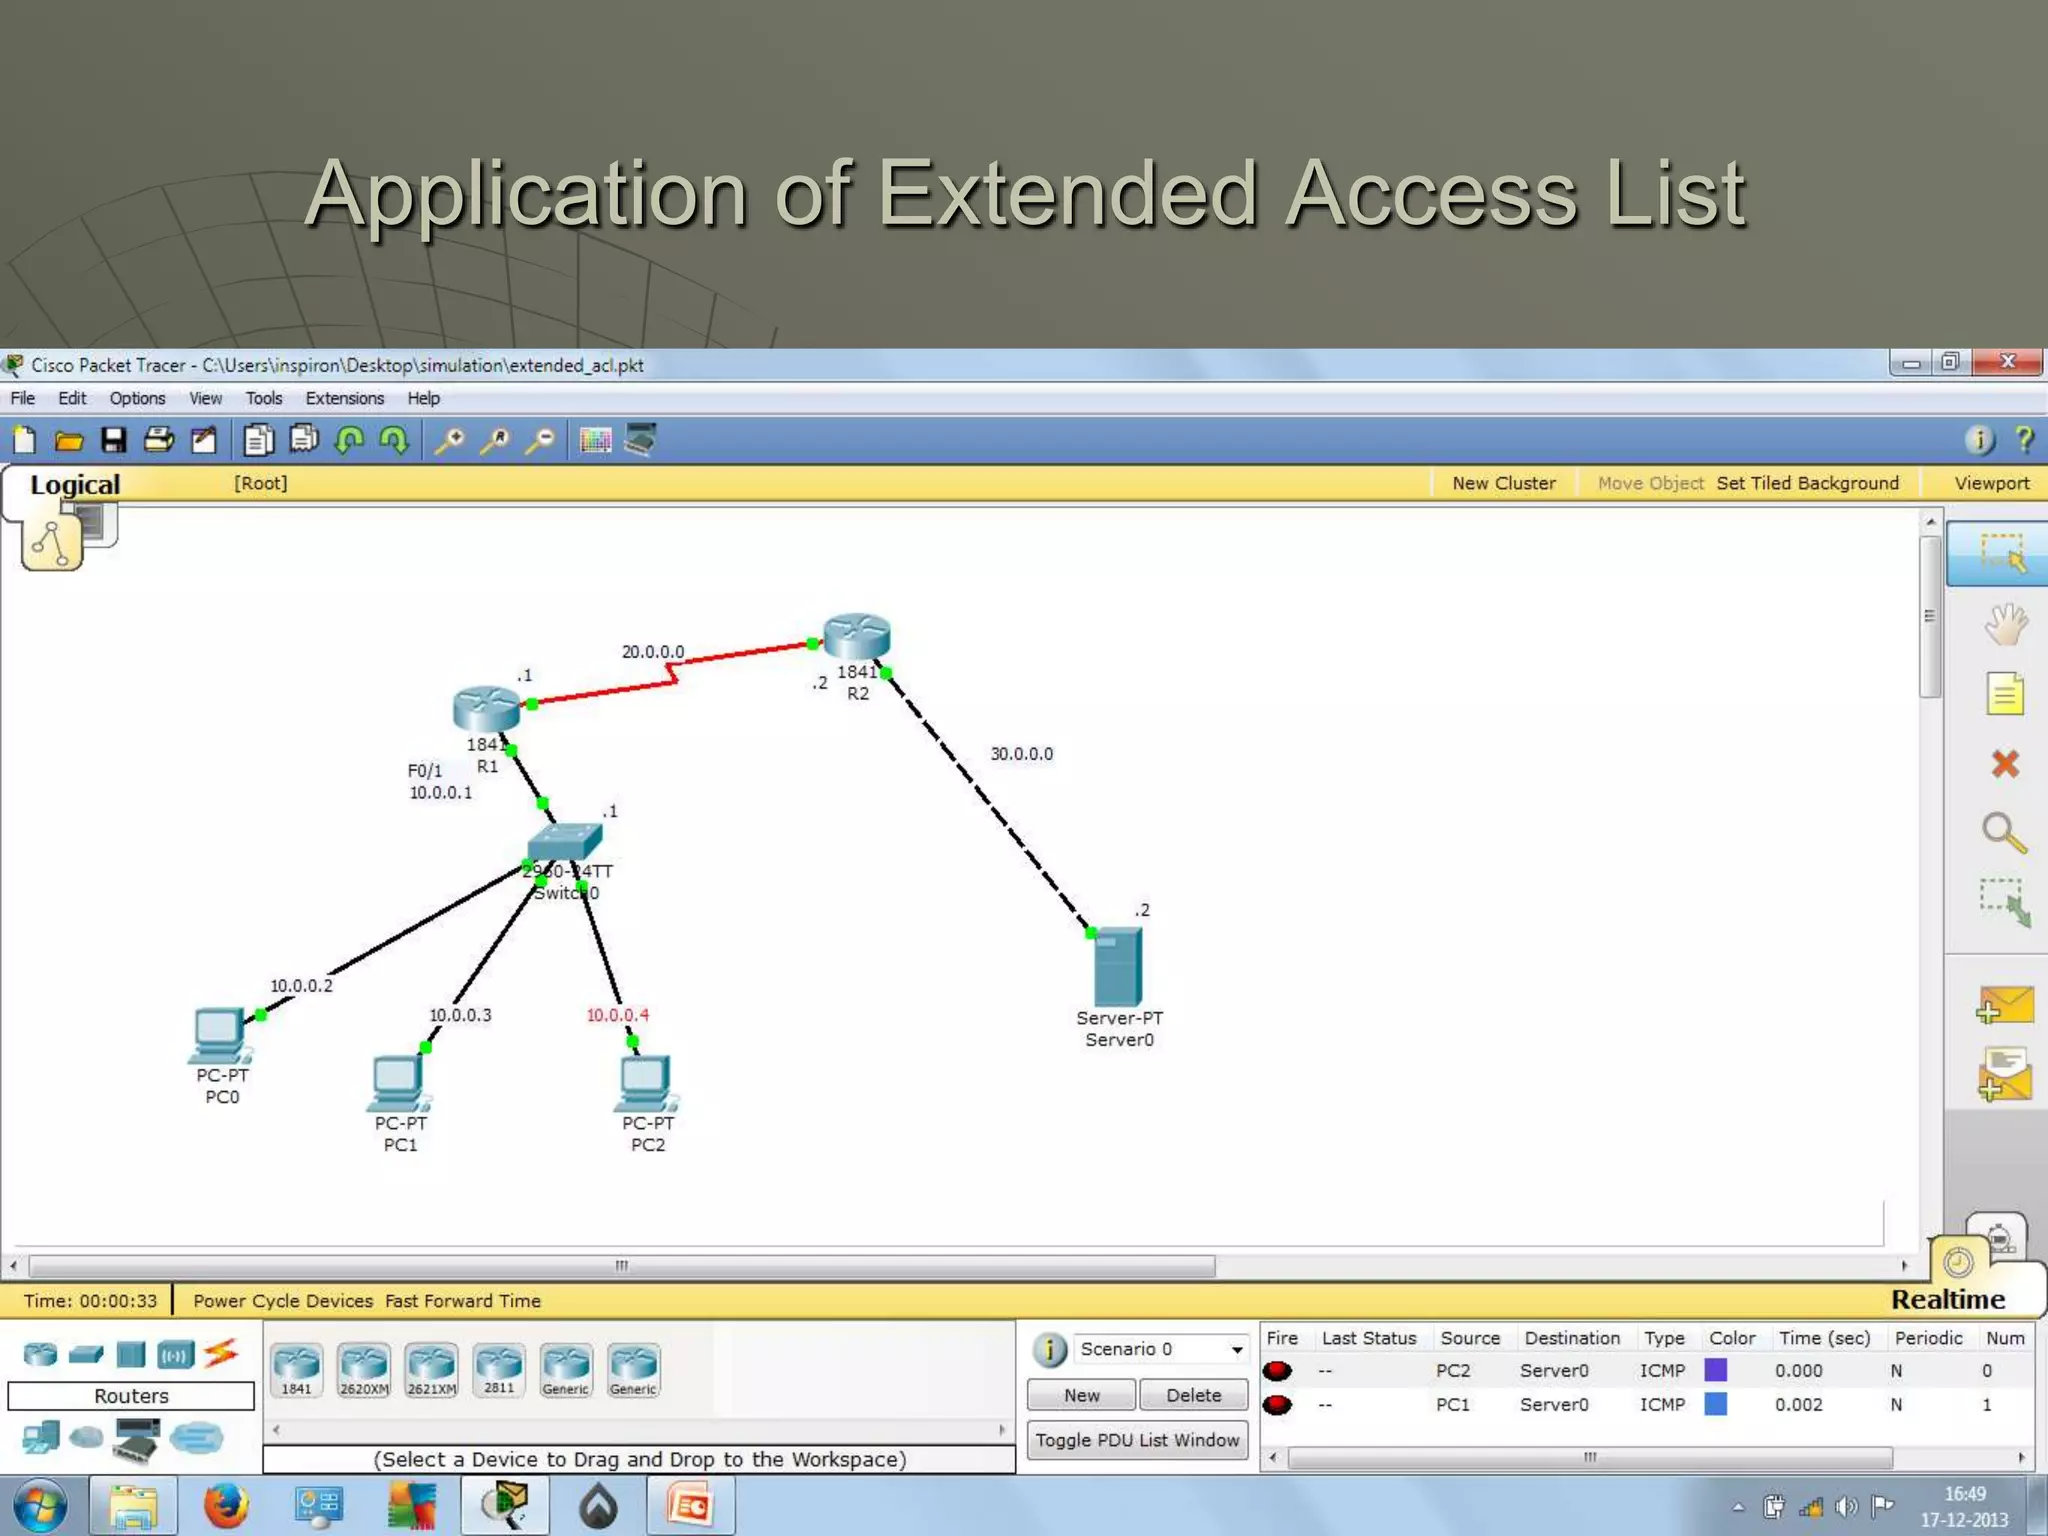Click the Zoom Out magnifier icon
The image size is (2048, 1536).
(540, 440)
